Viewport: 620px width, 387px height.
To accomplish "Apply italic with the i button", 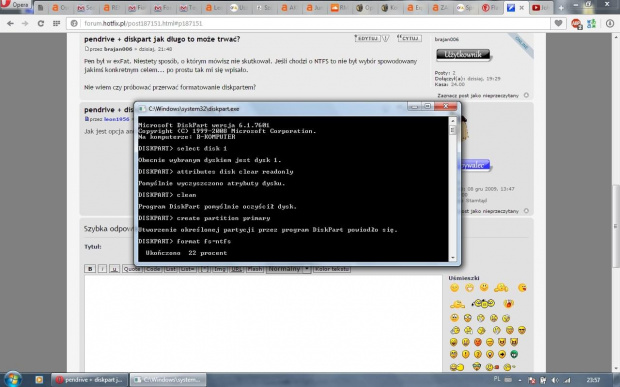I will [x=102, y=269].
